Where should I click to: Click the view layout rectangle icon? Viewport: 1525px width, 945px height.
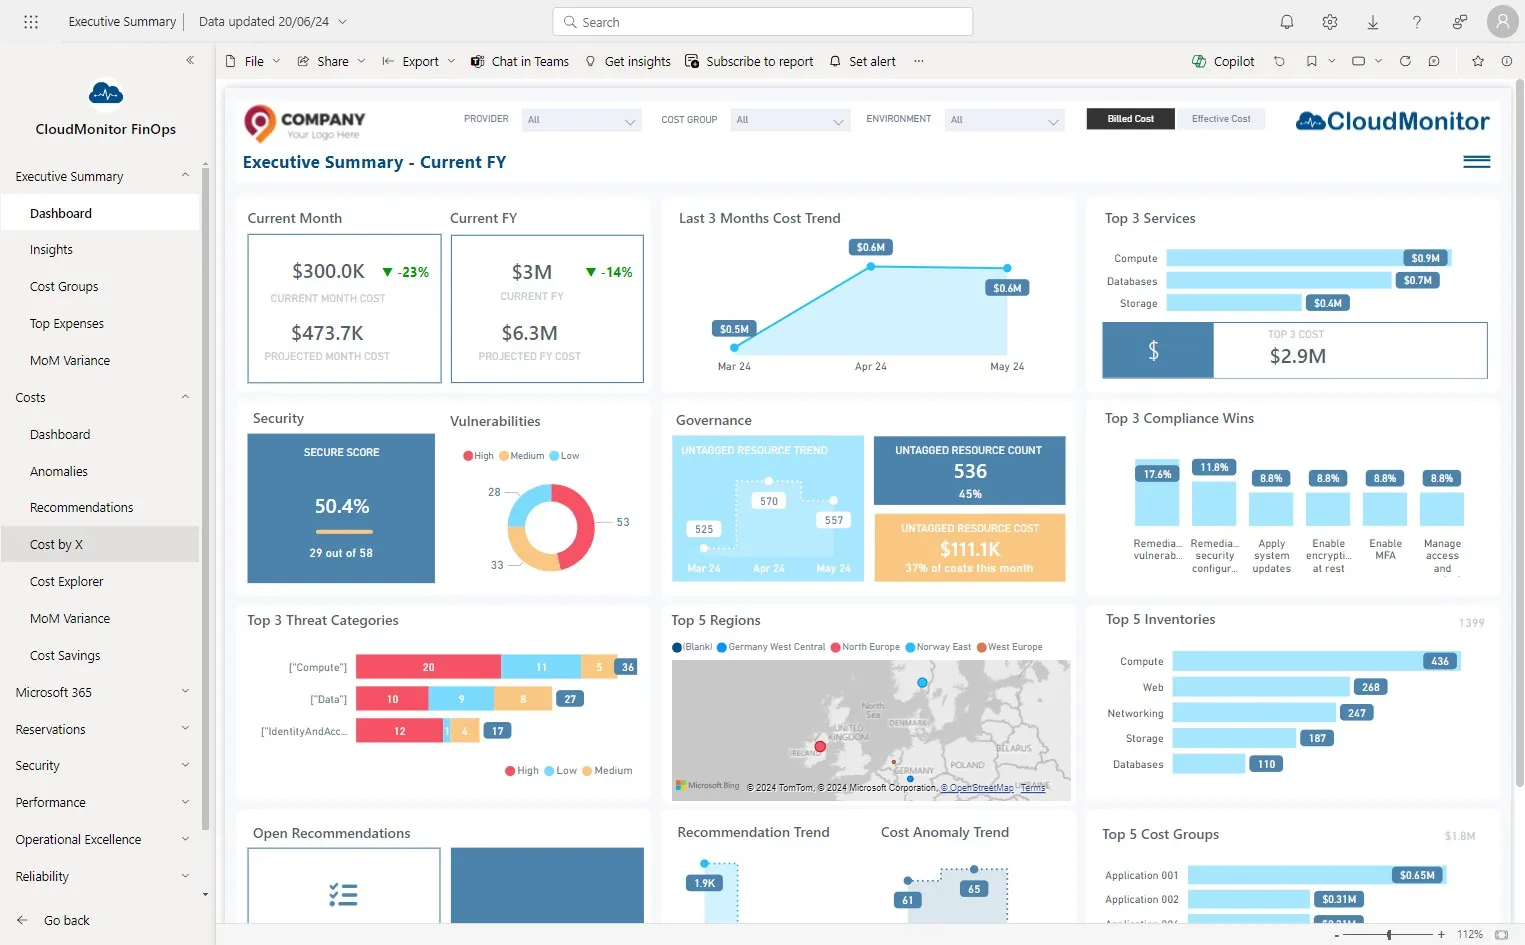pyautogui.click(x=1358, y=61)
